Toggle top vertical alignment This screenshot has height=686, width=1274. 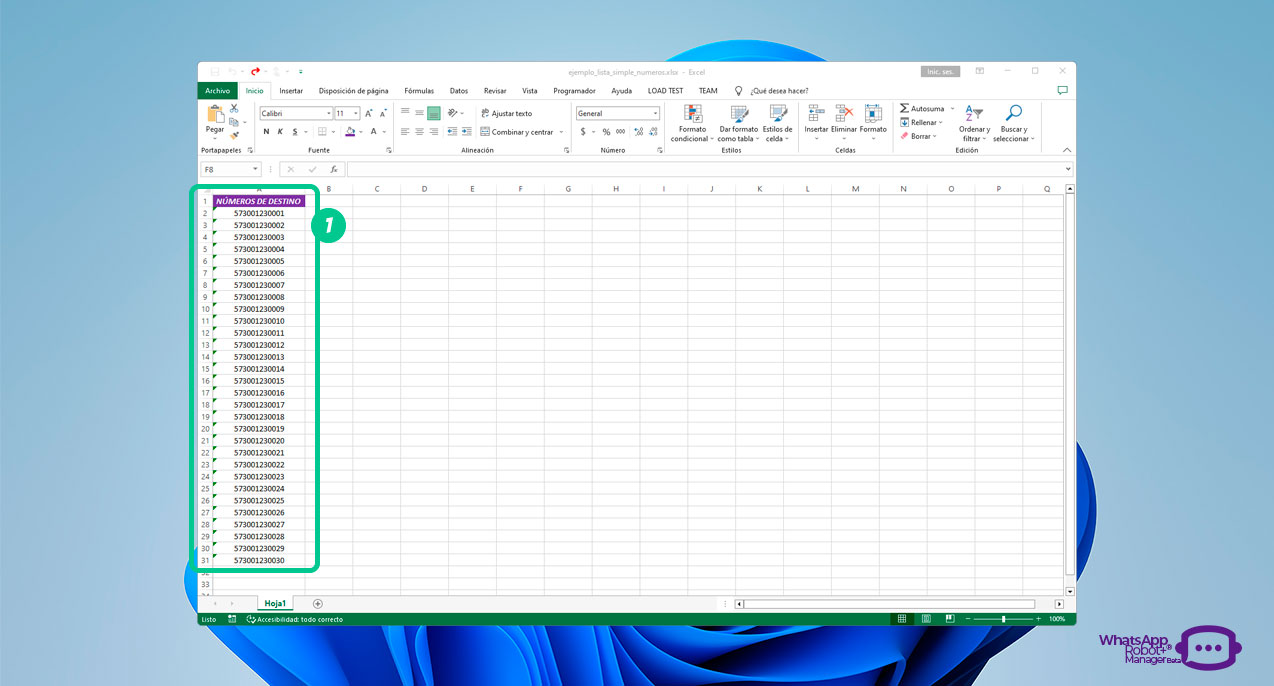(405, 114)
